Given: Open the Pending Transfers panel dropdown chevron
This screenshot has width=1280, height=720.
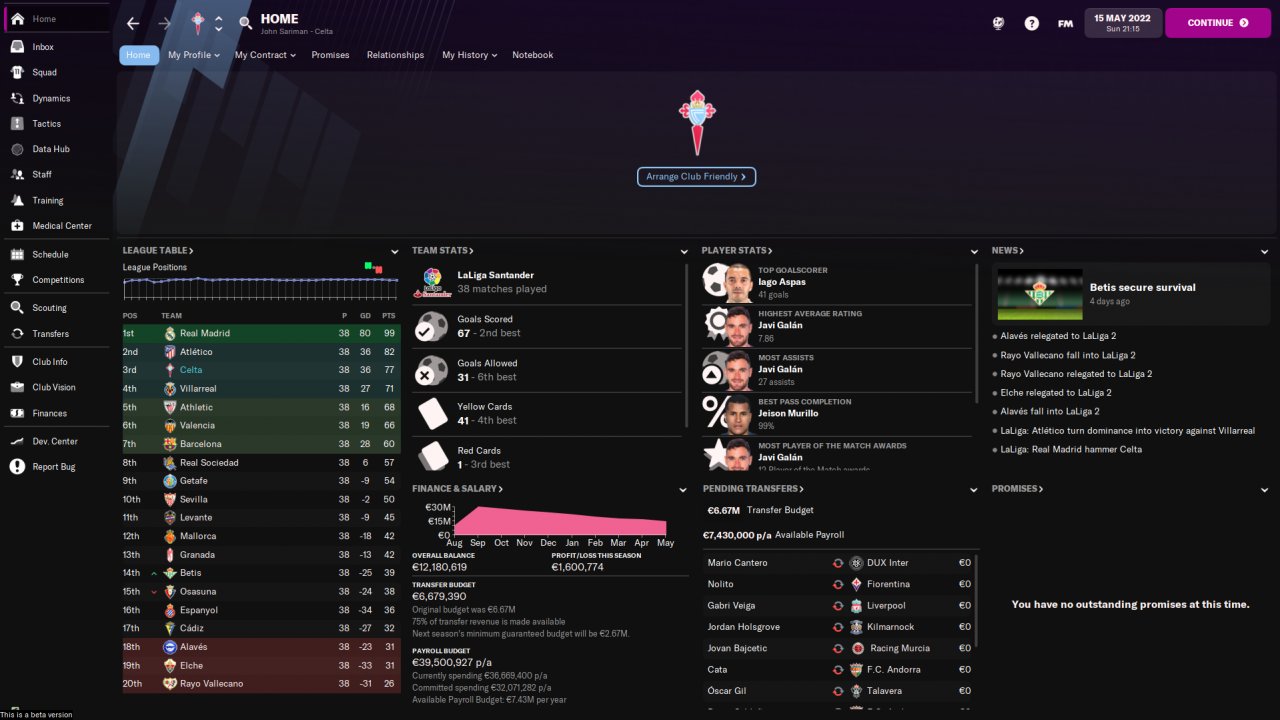Looking at the screenshot, I should (974, 490).
